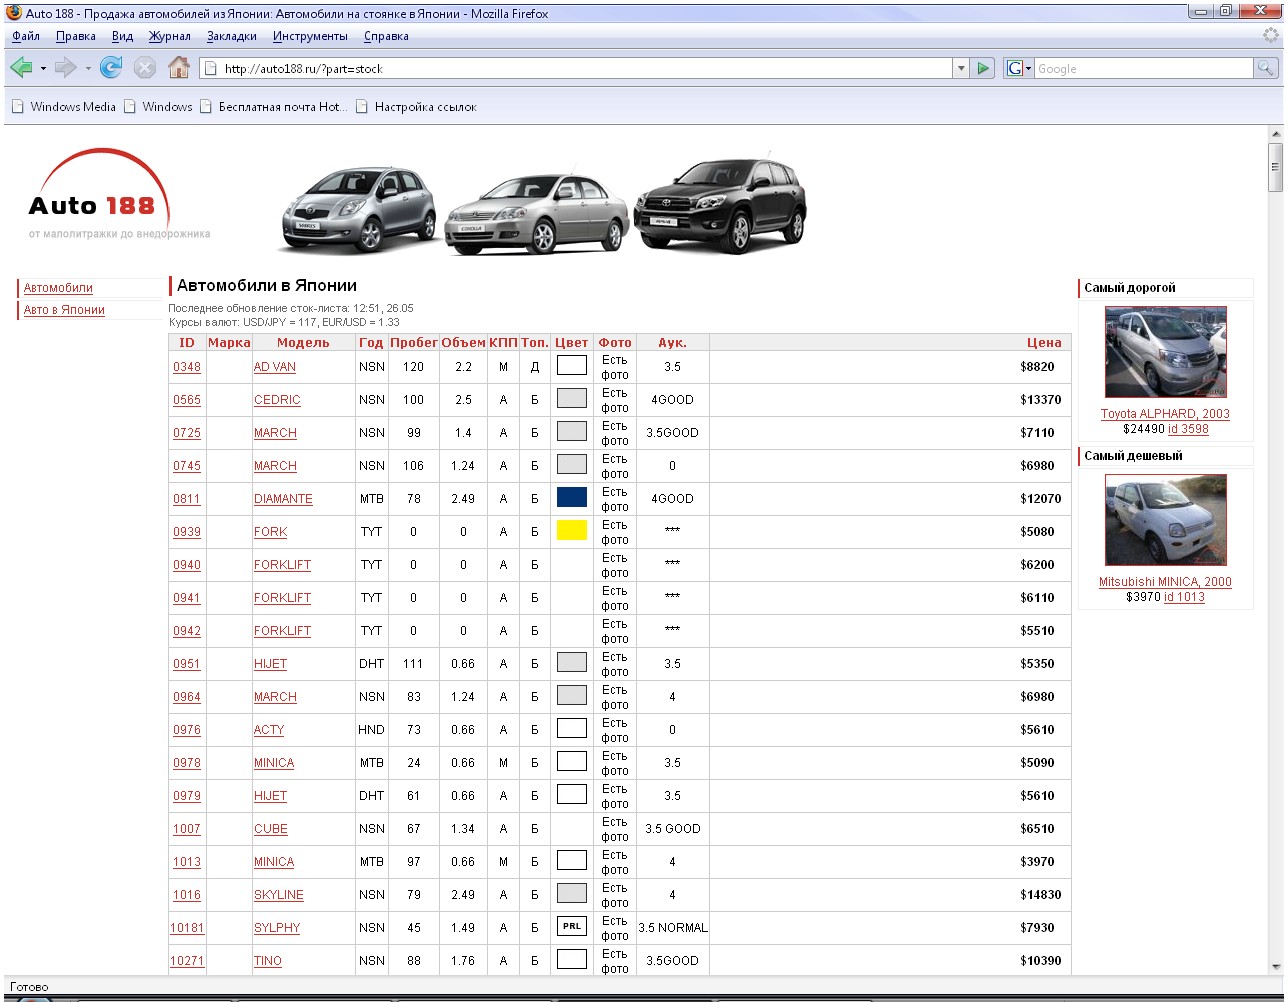Open the CEDRIC model link
This screenshot has width=1288, height=1002.
pyautogui.click(x=277, y=400)
